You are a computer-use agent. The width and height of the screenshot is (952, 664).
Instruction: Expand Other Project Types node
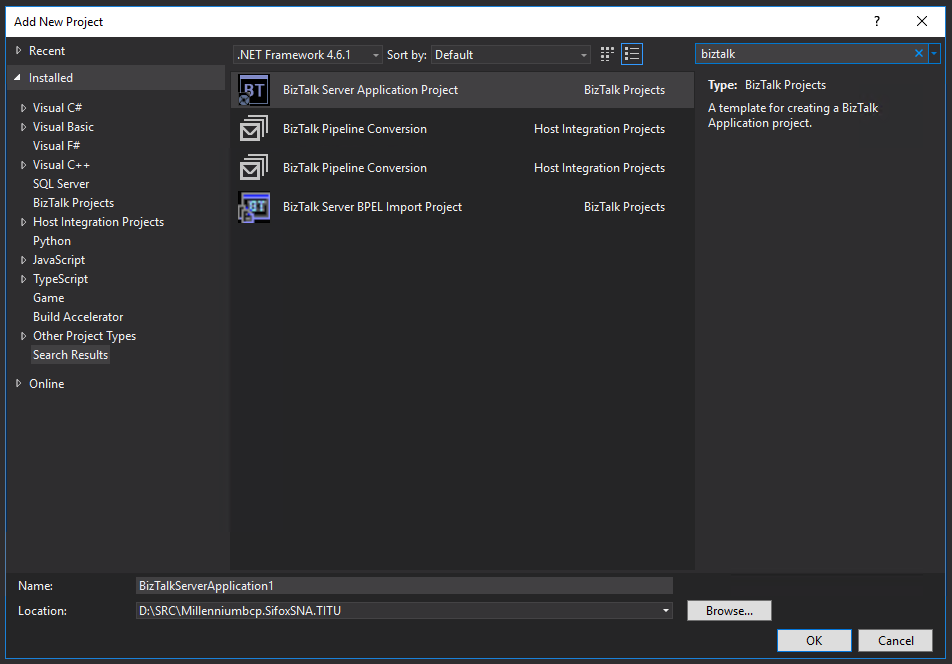23,336
